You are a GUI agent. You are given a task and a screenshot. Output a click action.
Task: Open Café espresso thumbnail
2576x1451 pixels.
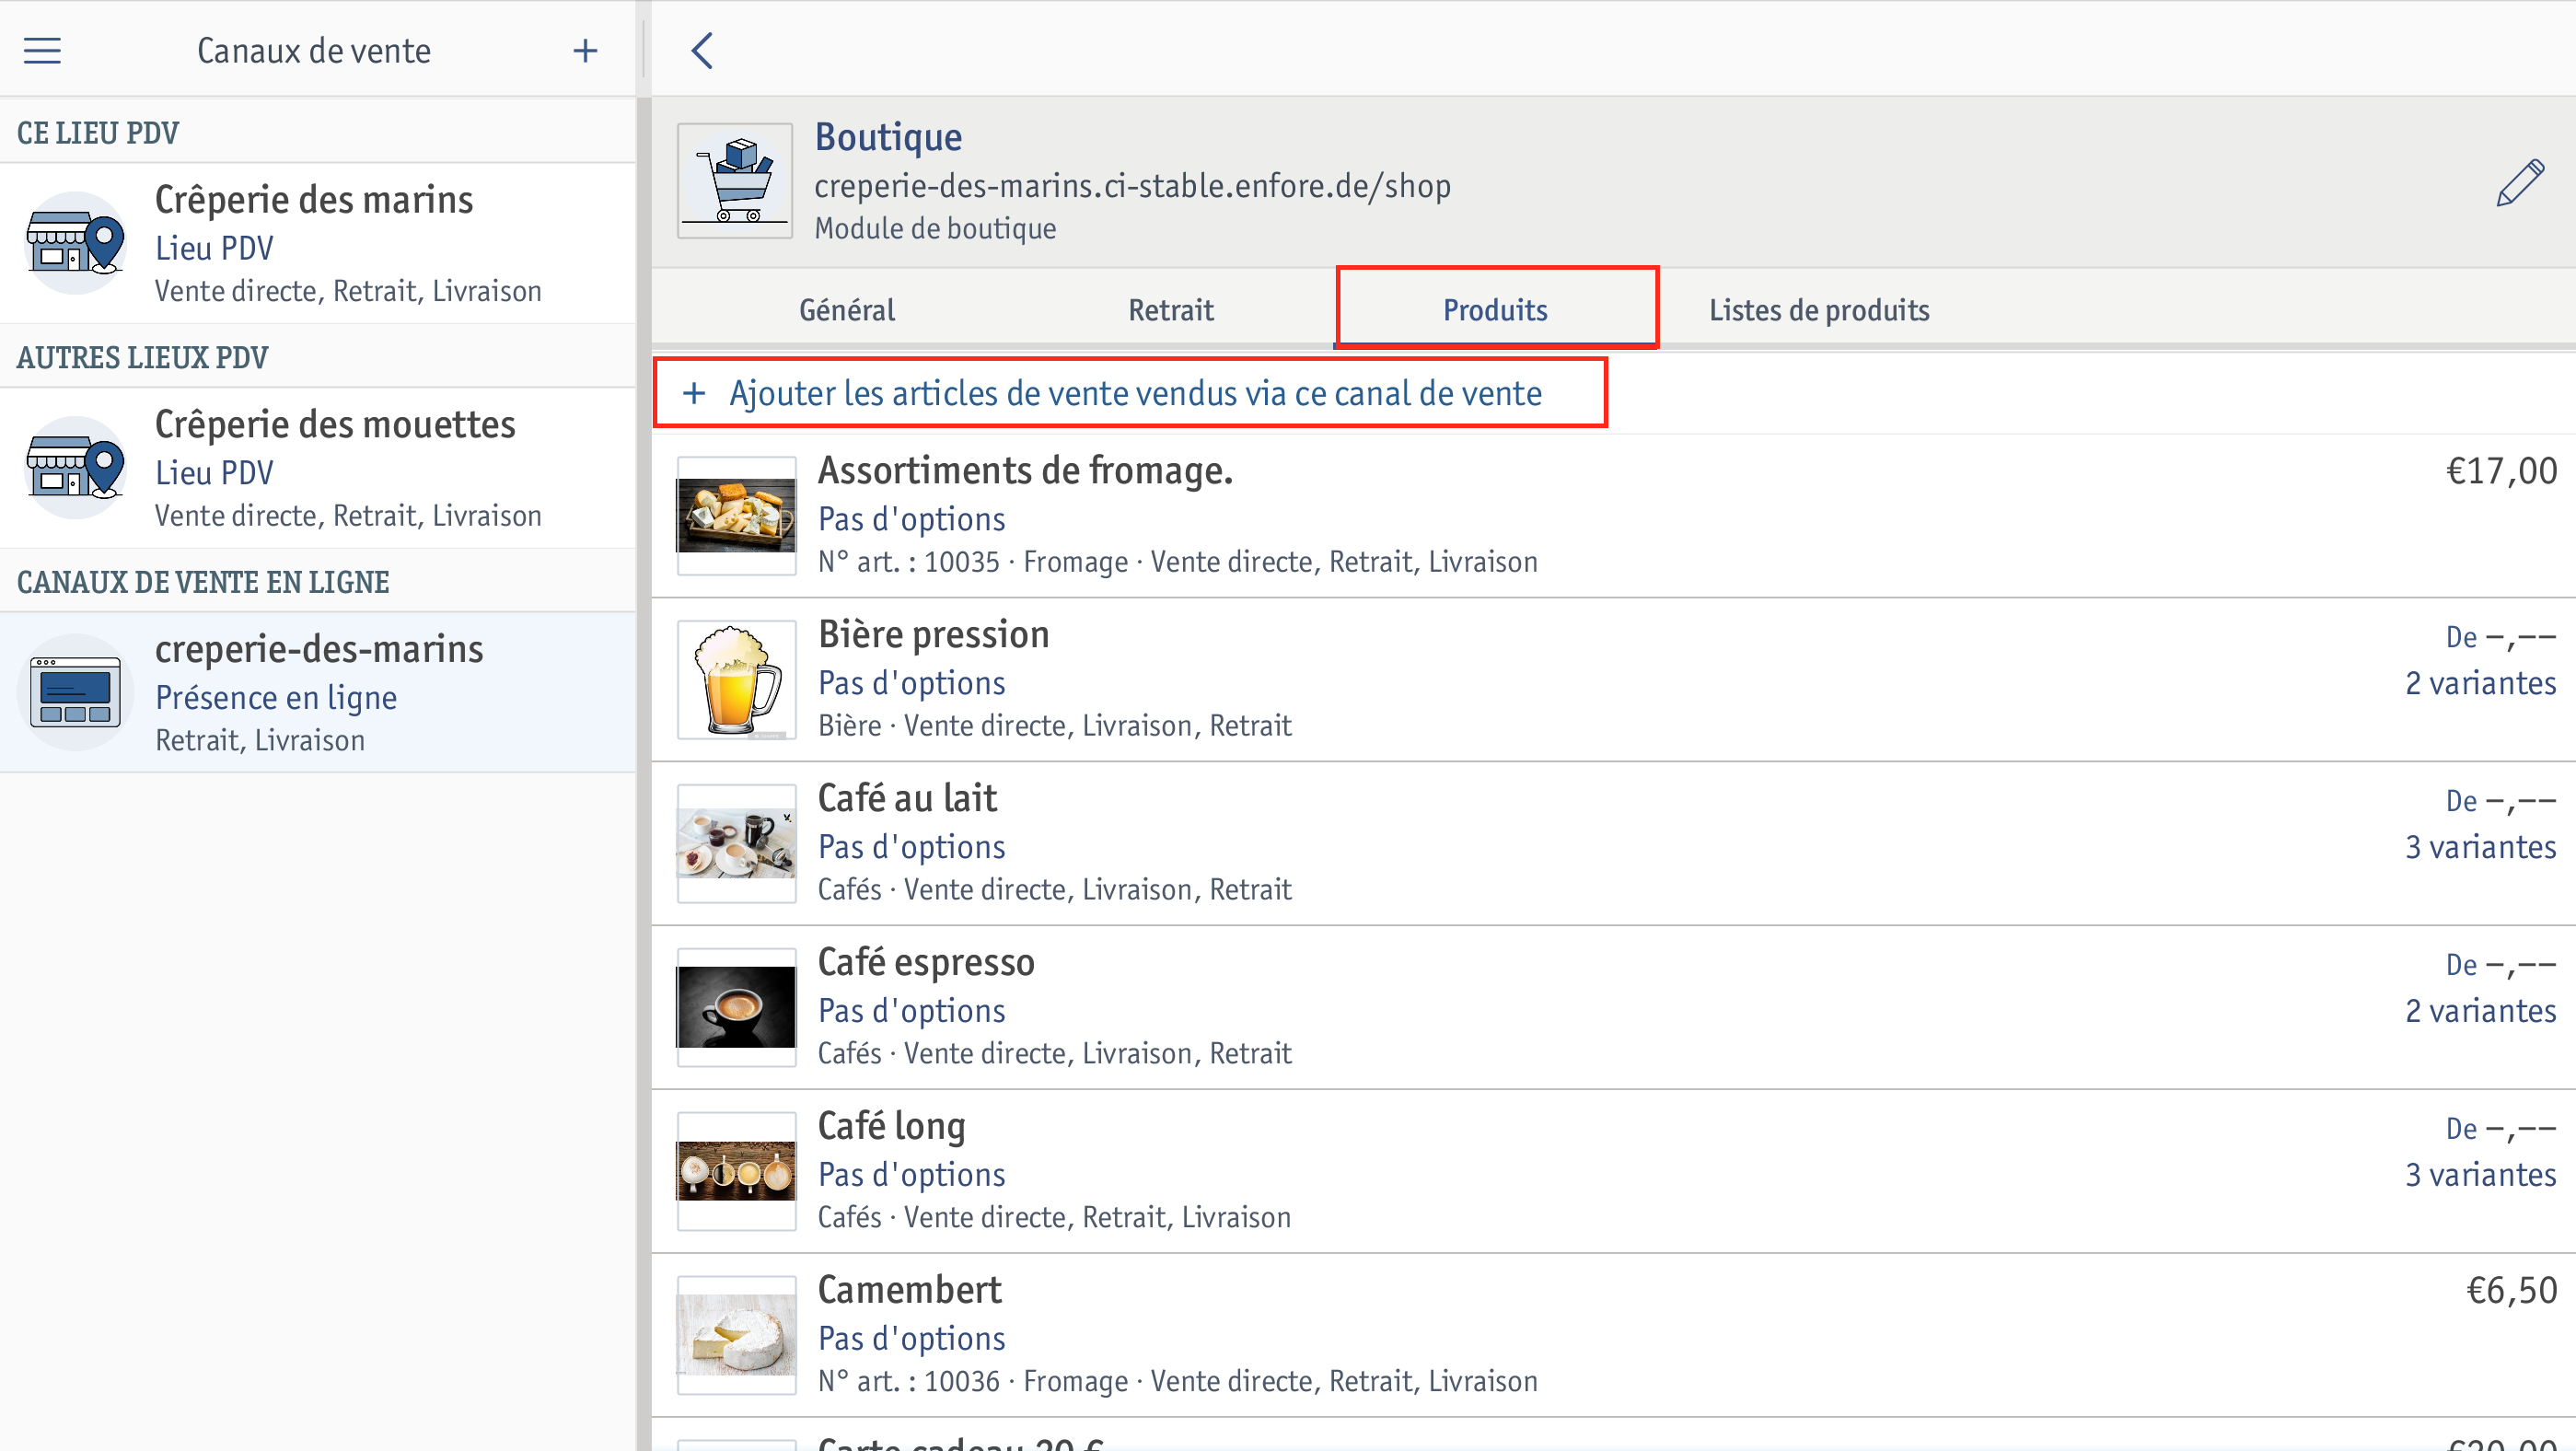[x=737, y=1008]
